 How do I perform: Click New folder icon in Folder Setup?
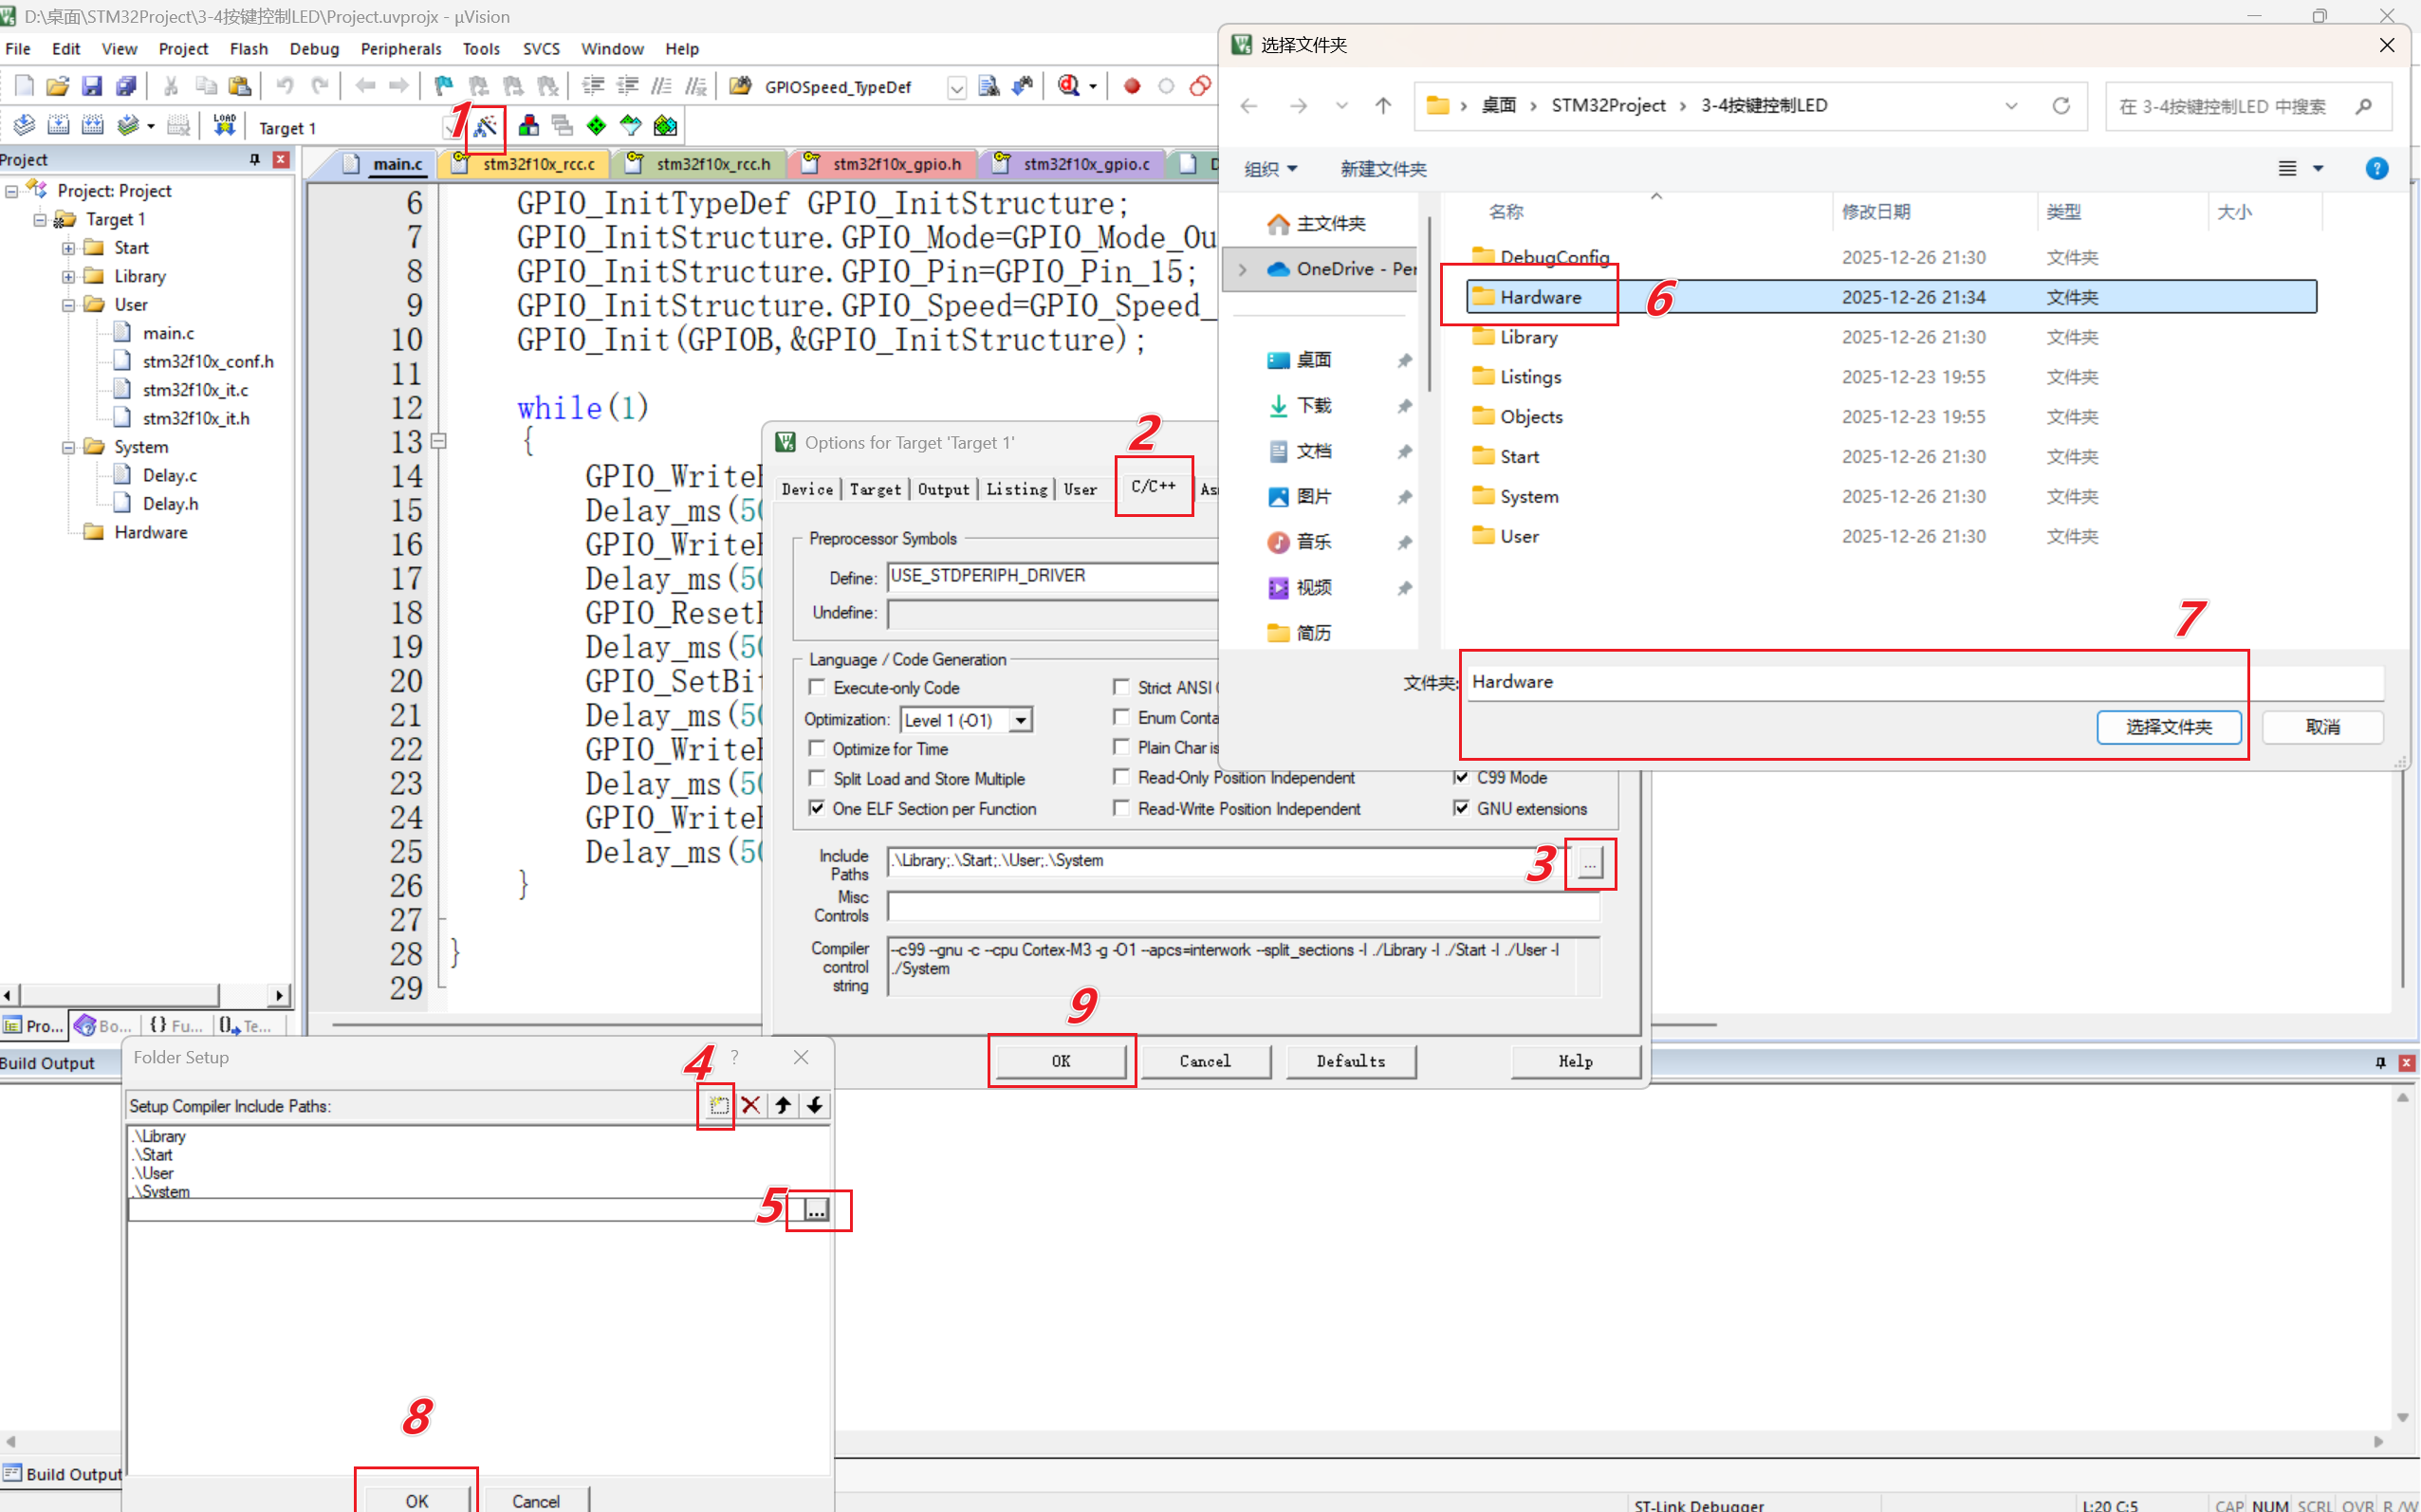(718, 1105)
